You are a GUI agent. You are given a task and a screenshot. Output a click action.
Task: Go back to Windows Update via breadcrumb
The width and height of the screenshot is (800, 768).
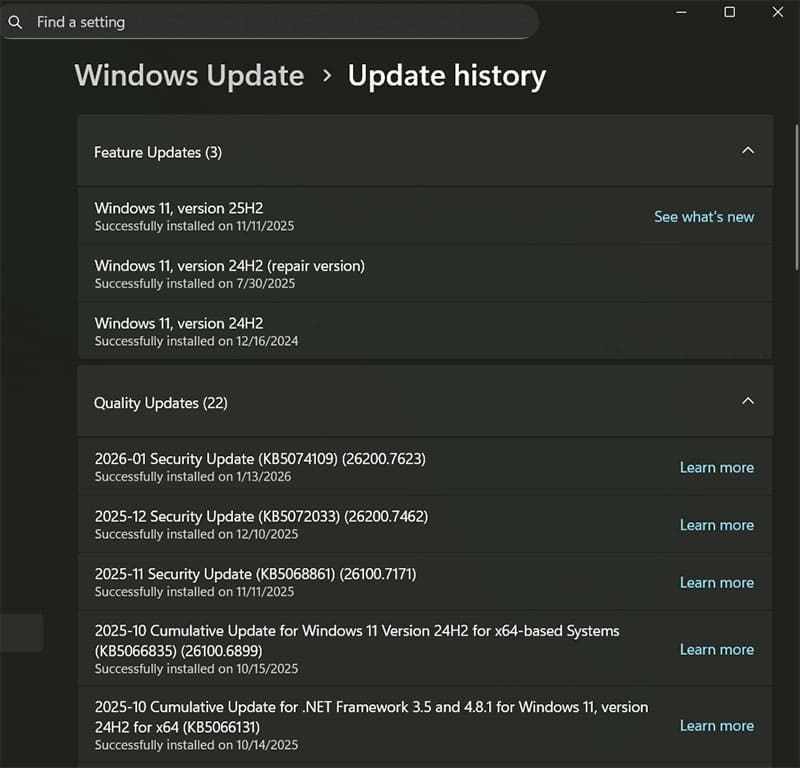[188, 75]
